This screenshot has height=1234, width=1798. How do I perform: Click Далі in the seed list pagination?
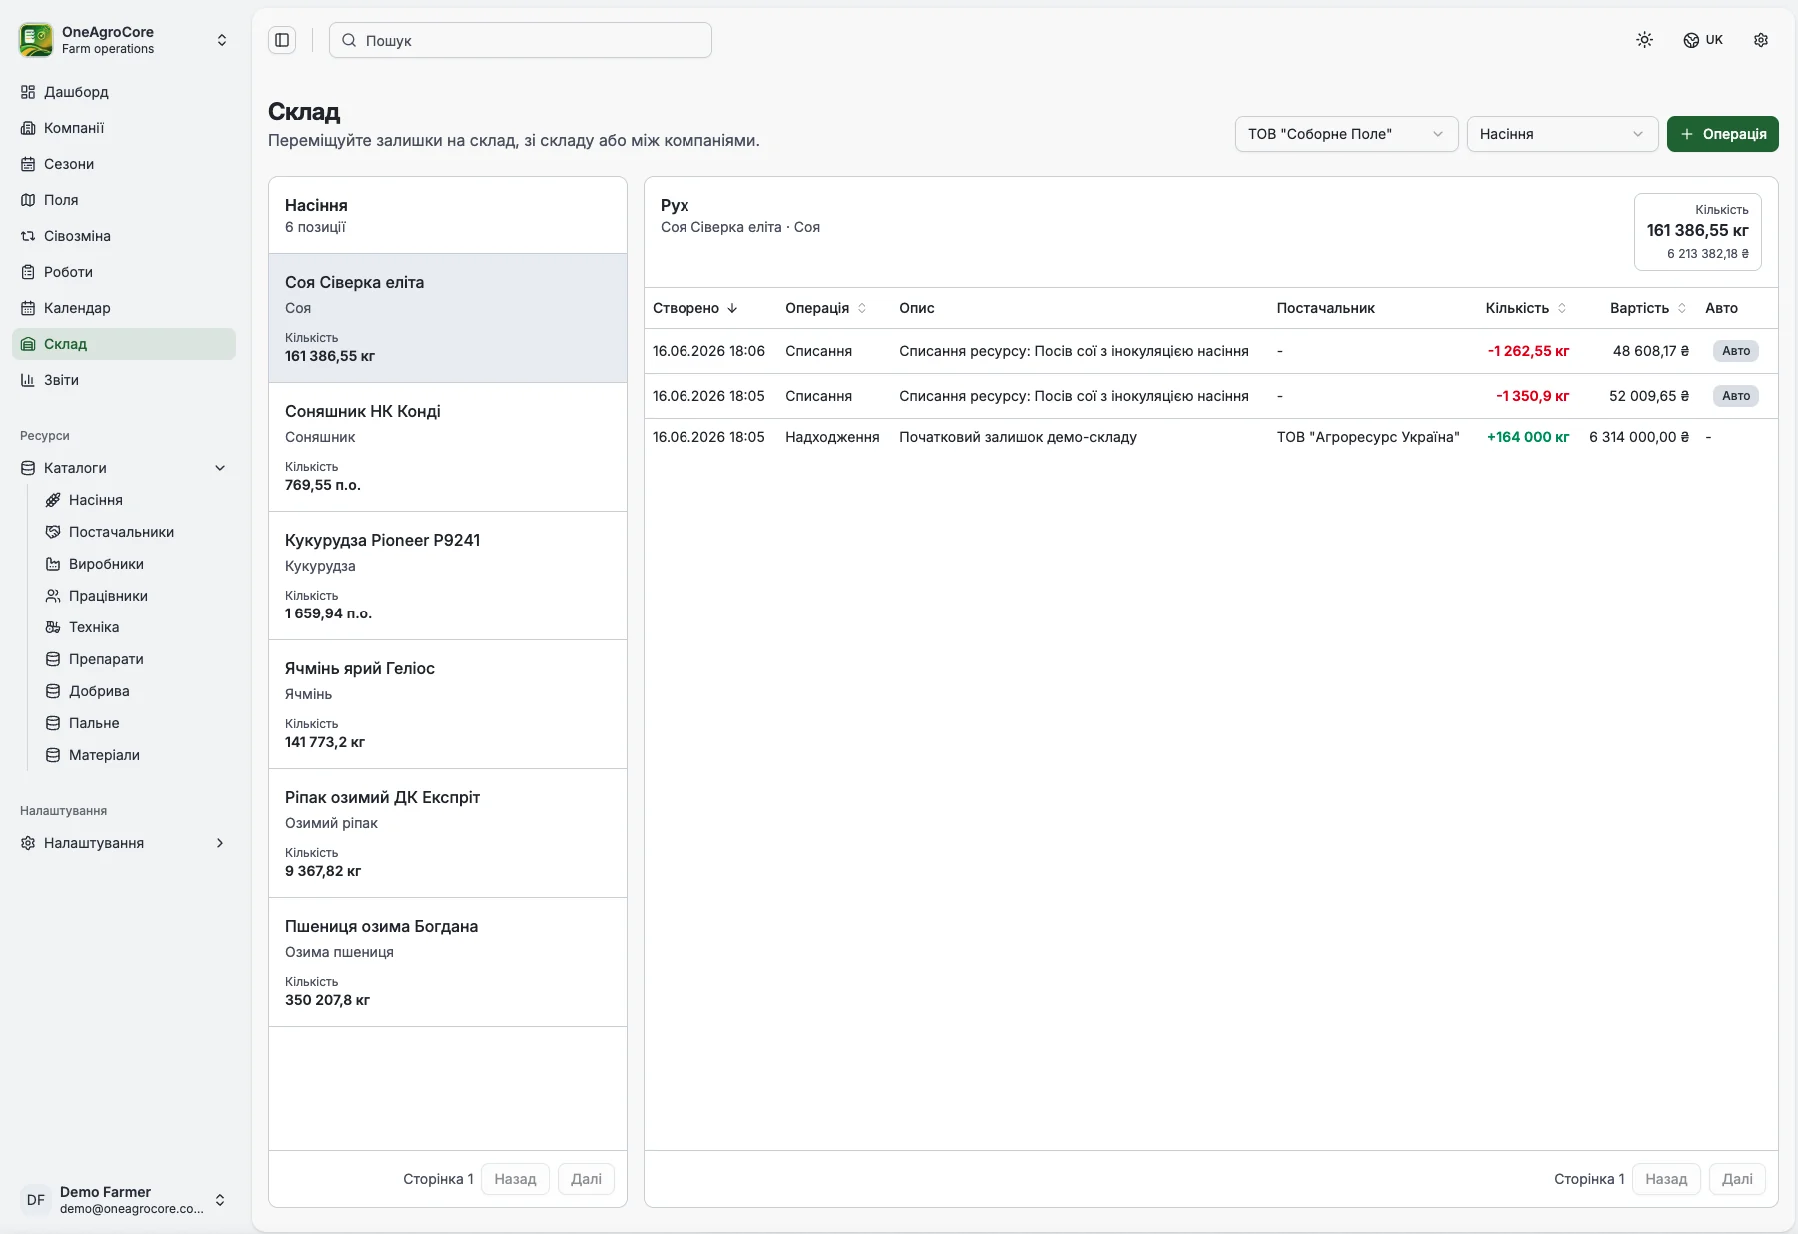(x=586, y=1179)
